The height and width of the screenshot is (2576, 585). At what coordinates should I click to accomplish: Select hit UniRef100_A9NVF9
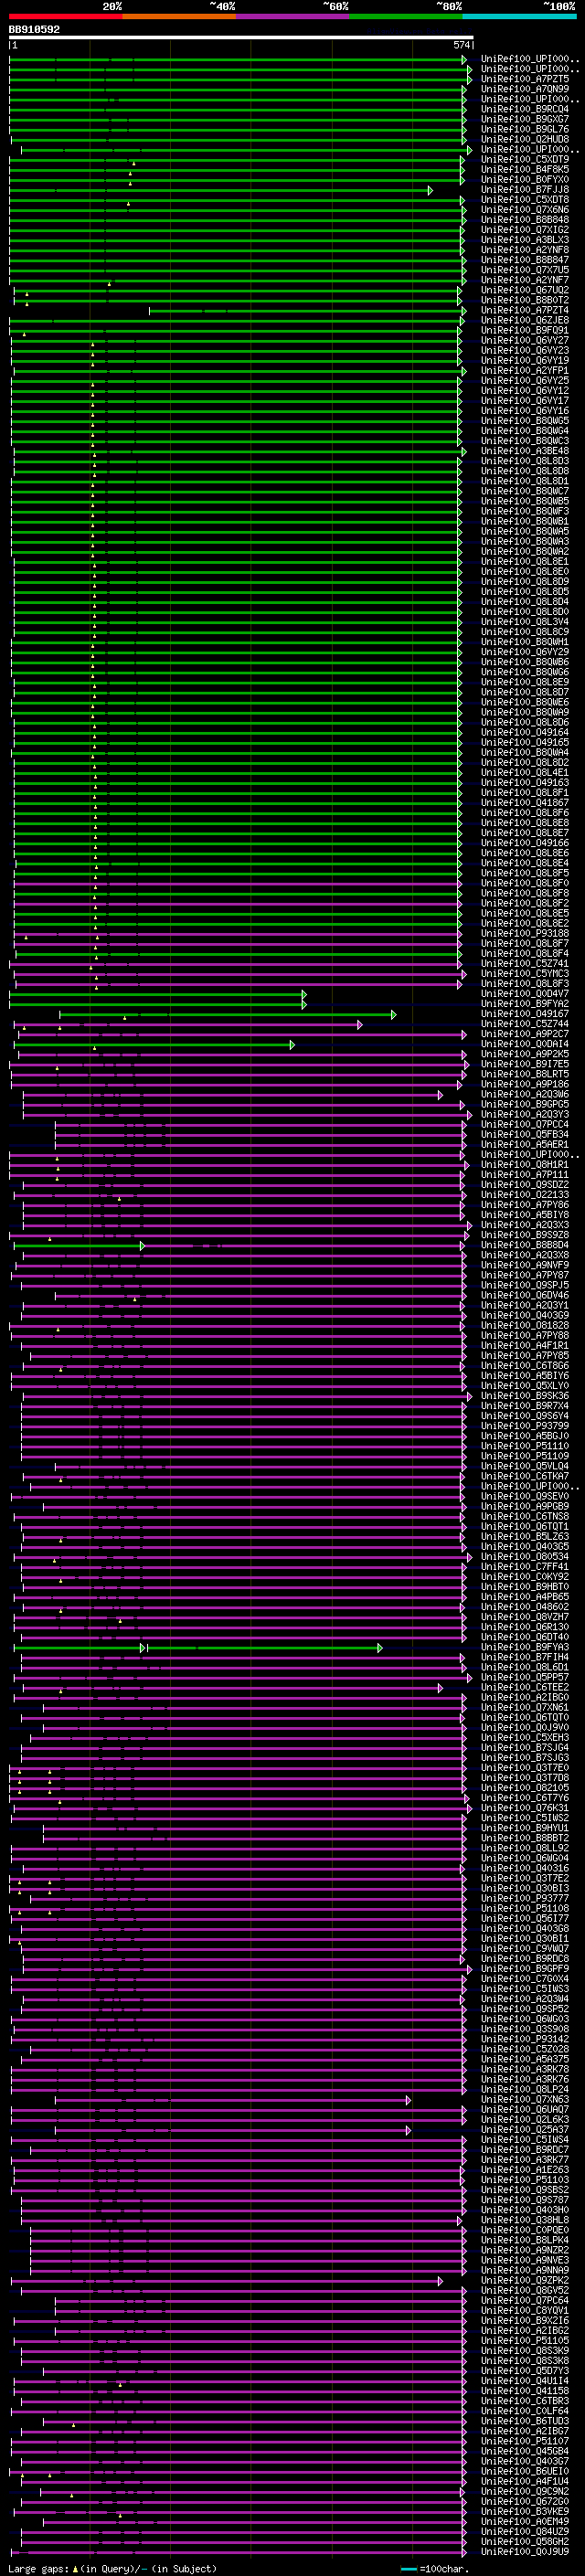click(525, 1266)
